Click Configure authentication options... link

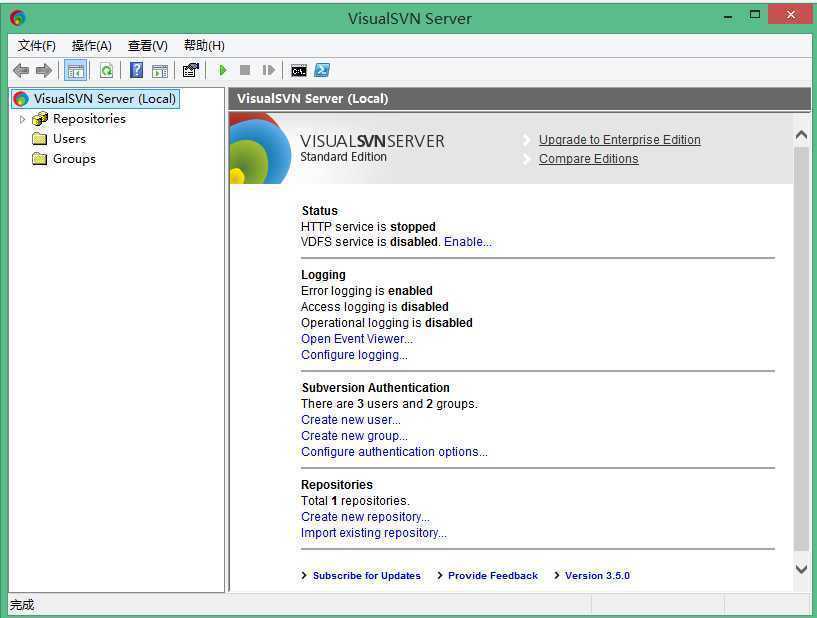pos(394,452)
